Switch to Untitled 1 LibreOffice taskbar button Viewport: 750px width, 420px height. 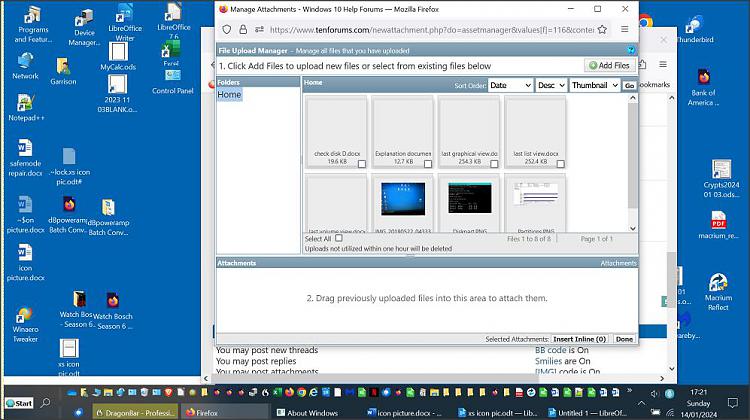(x=587, y=412)
